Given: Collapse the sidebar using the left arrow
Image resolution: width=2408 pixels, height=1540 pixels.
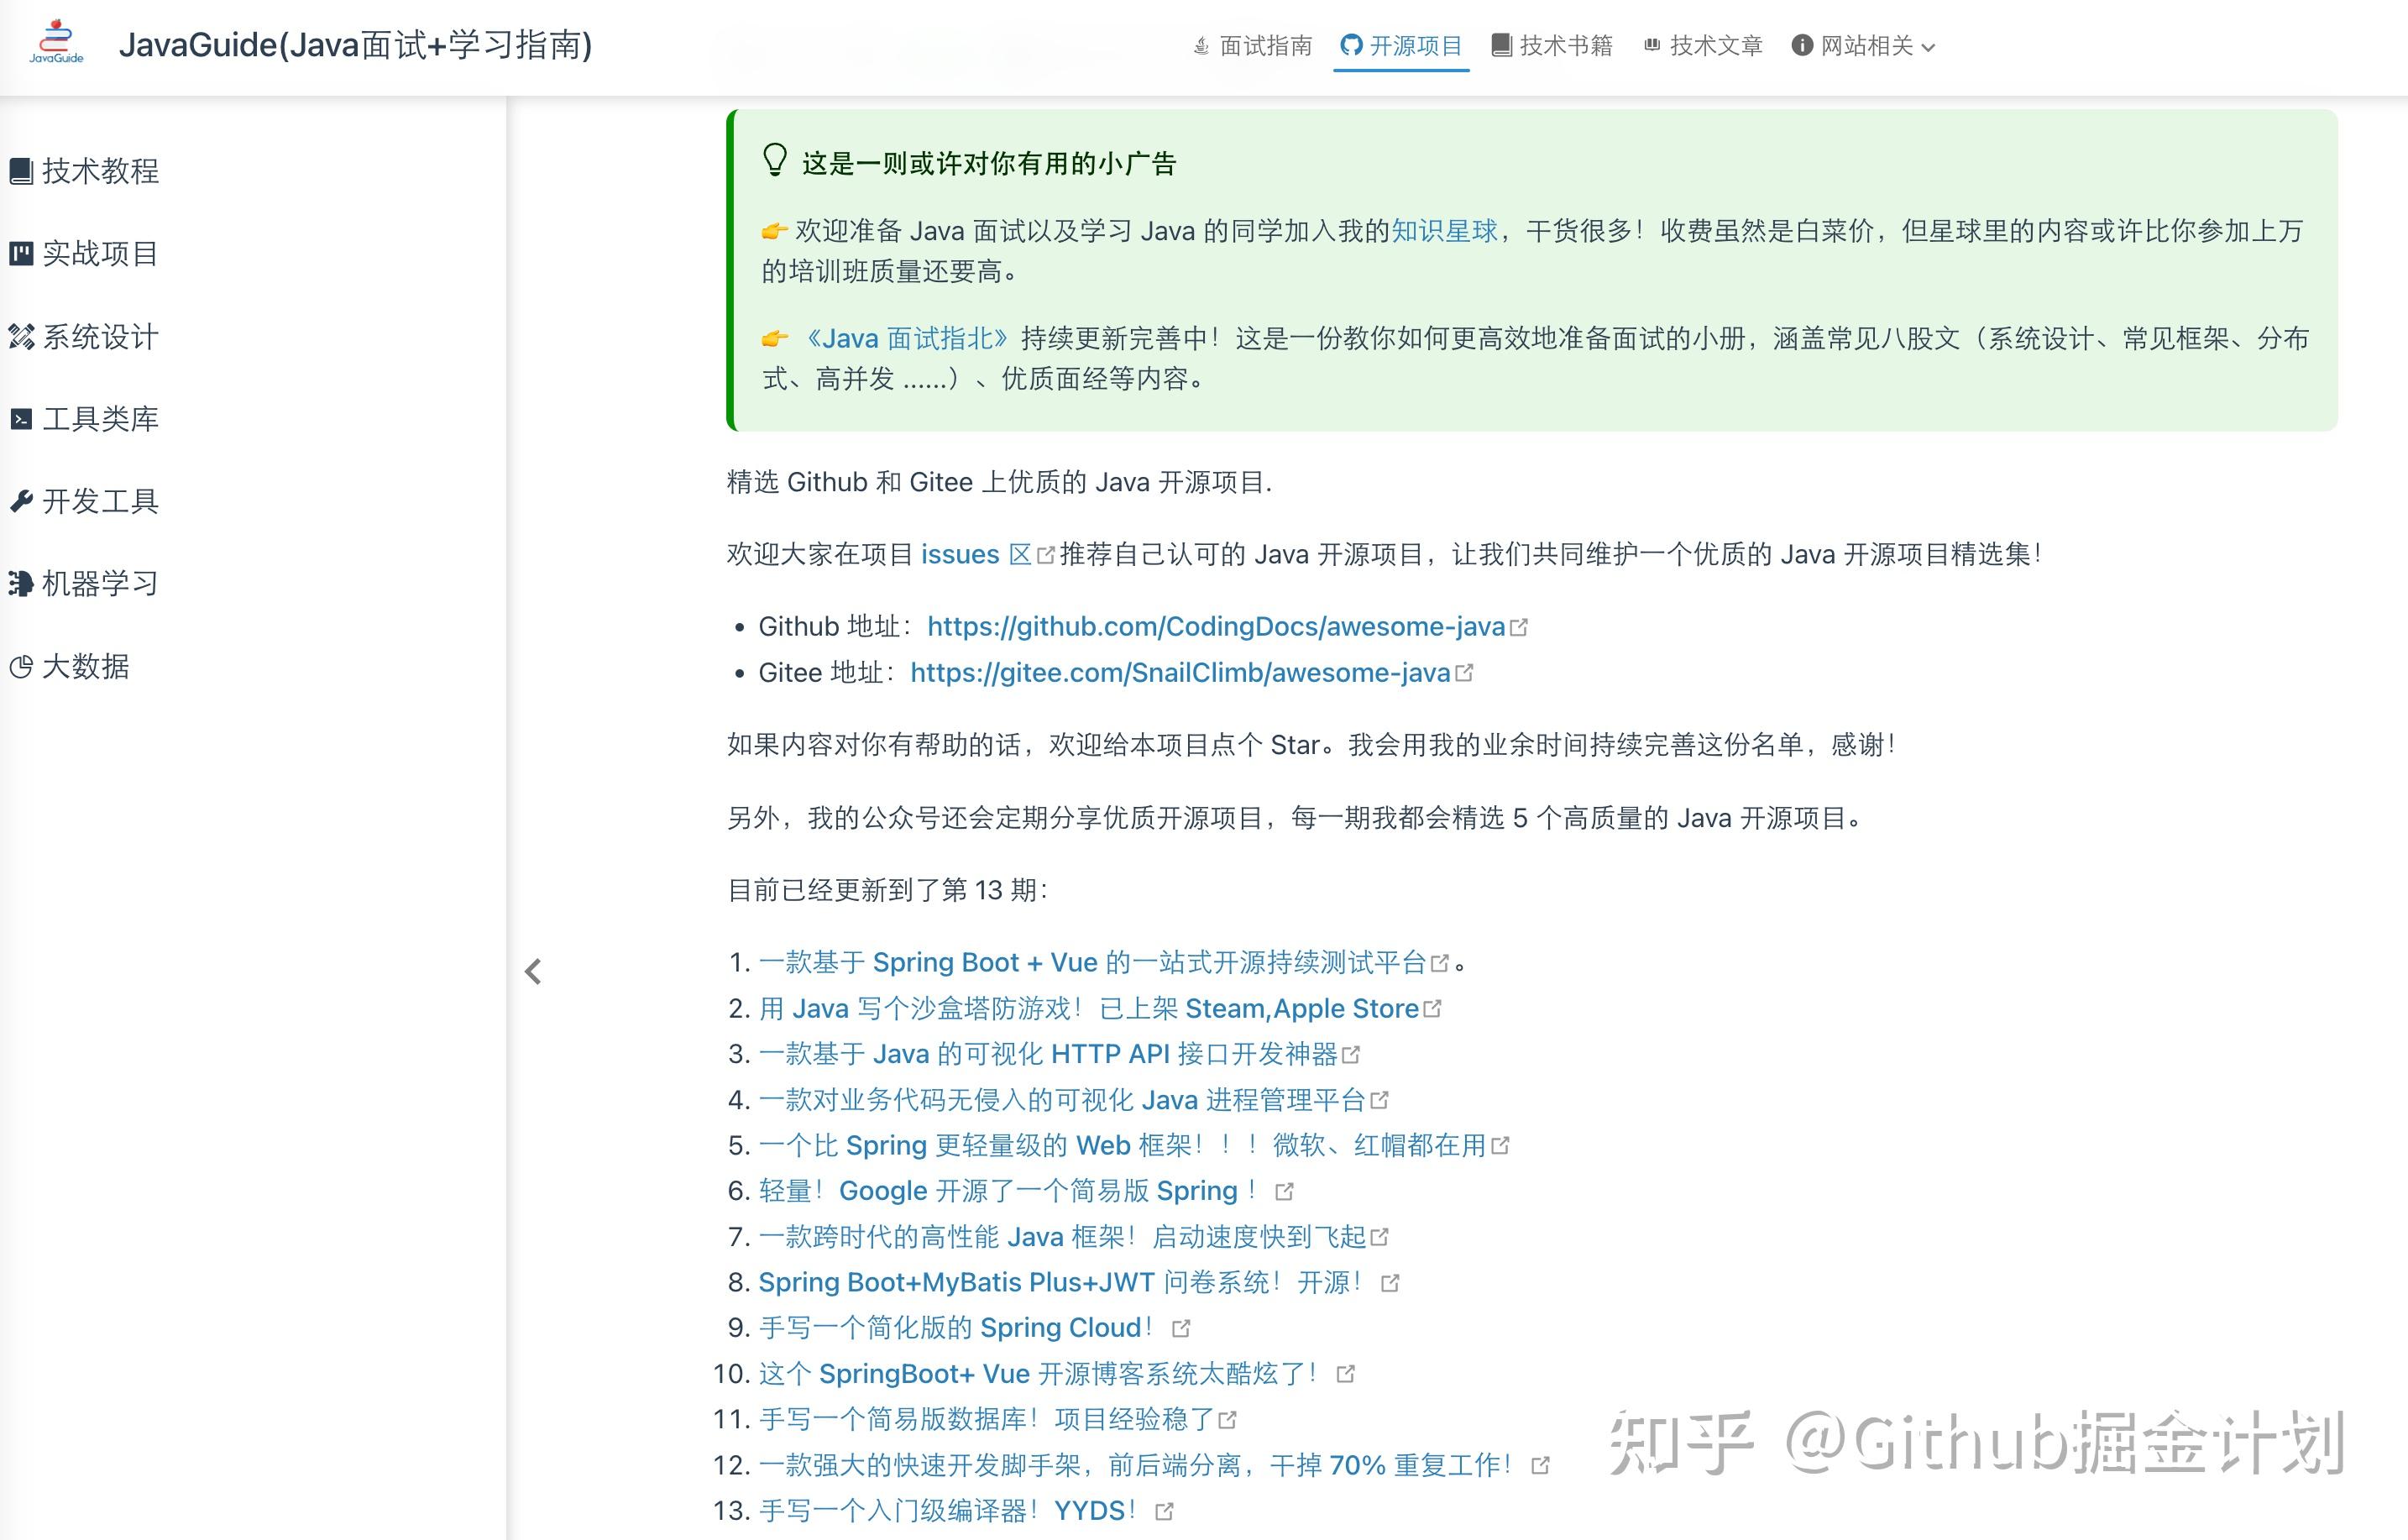Looking at the screenshot, I should coord(533,971).
